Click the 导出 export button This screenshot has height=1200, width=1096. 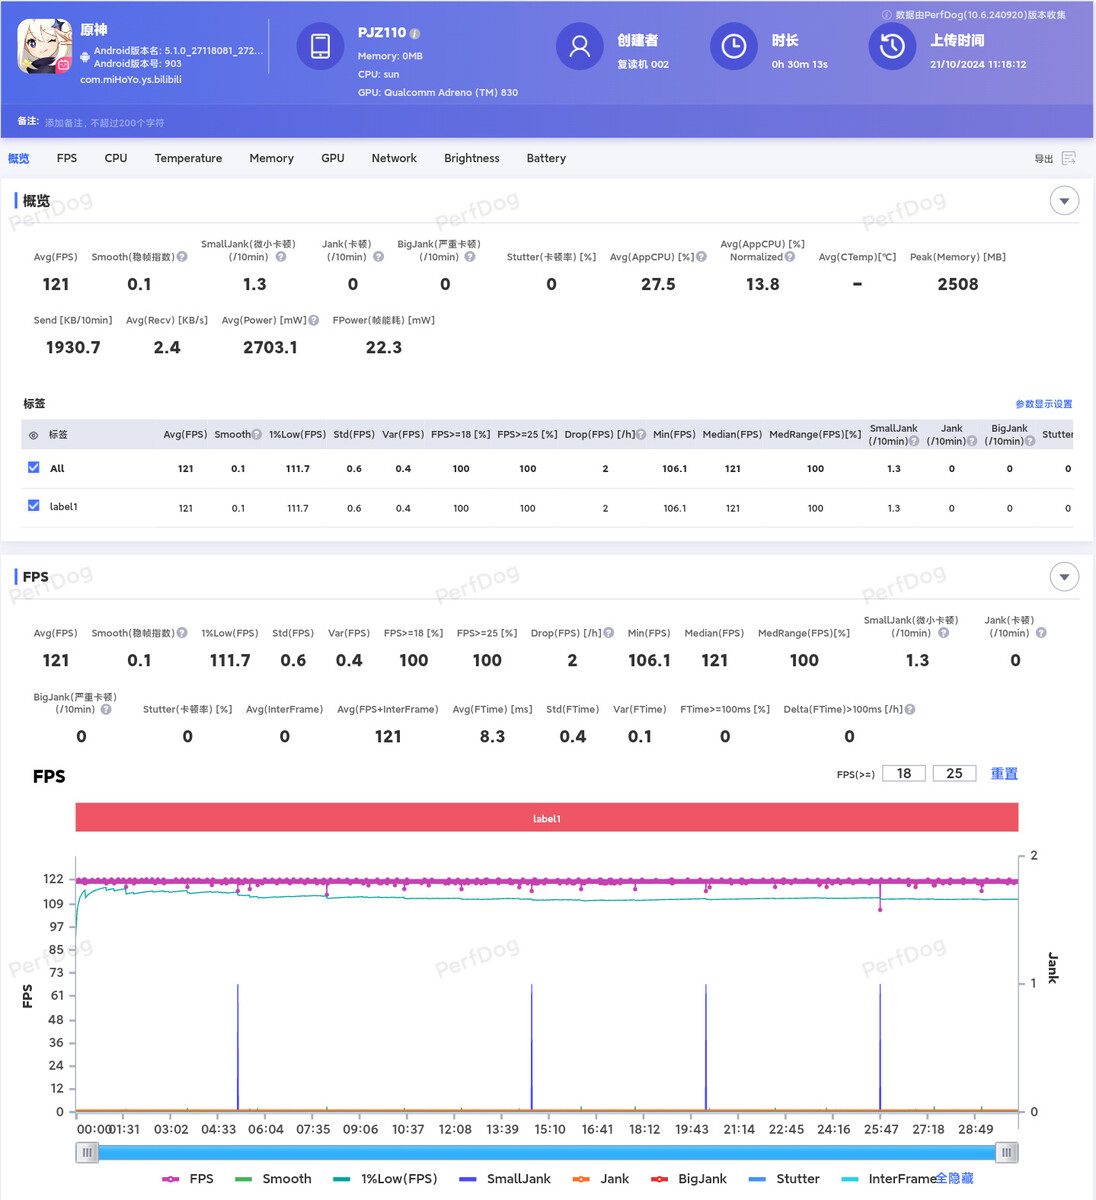(1044, 159)
